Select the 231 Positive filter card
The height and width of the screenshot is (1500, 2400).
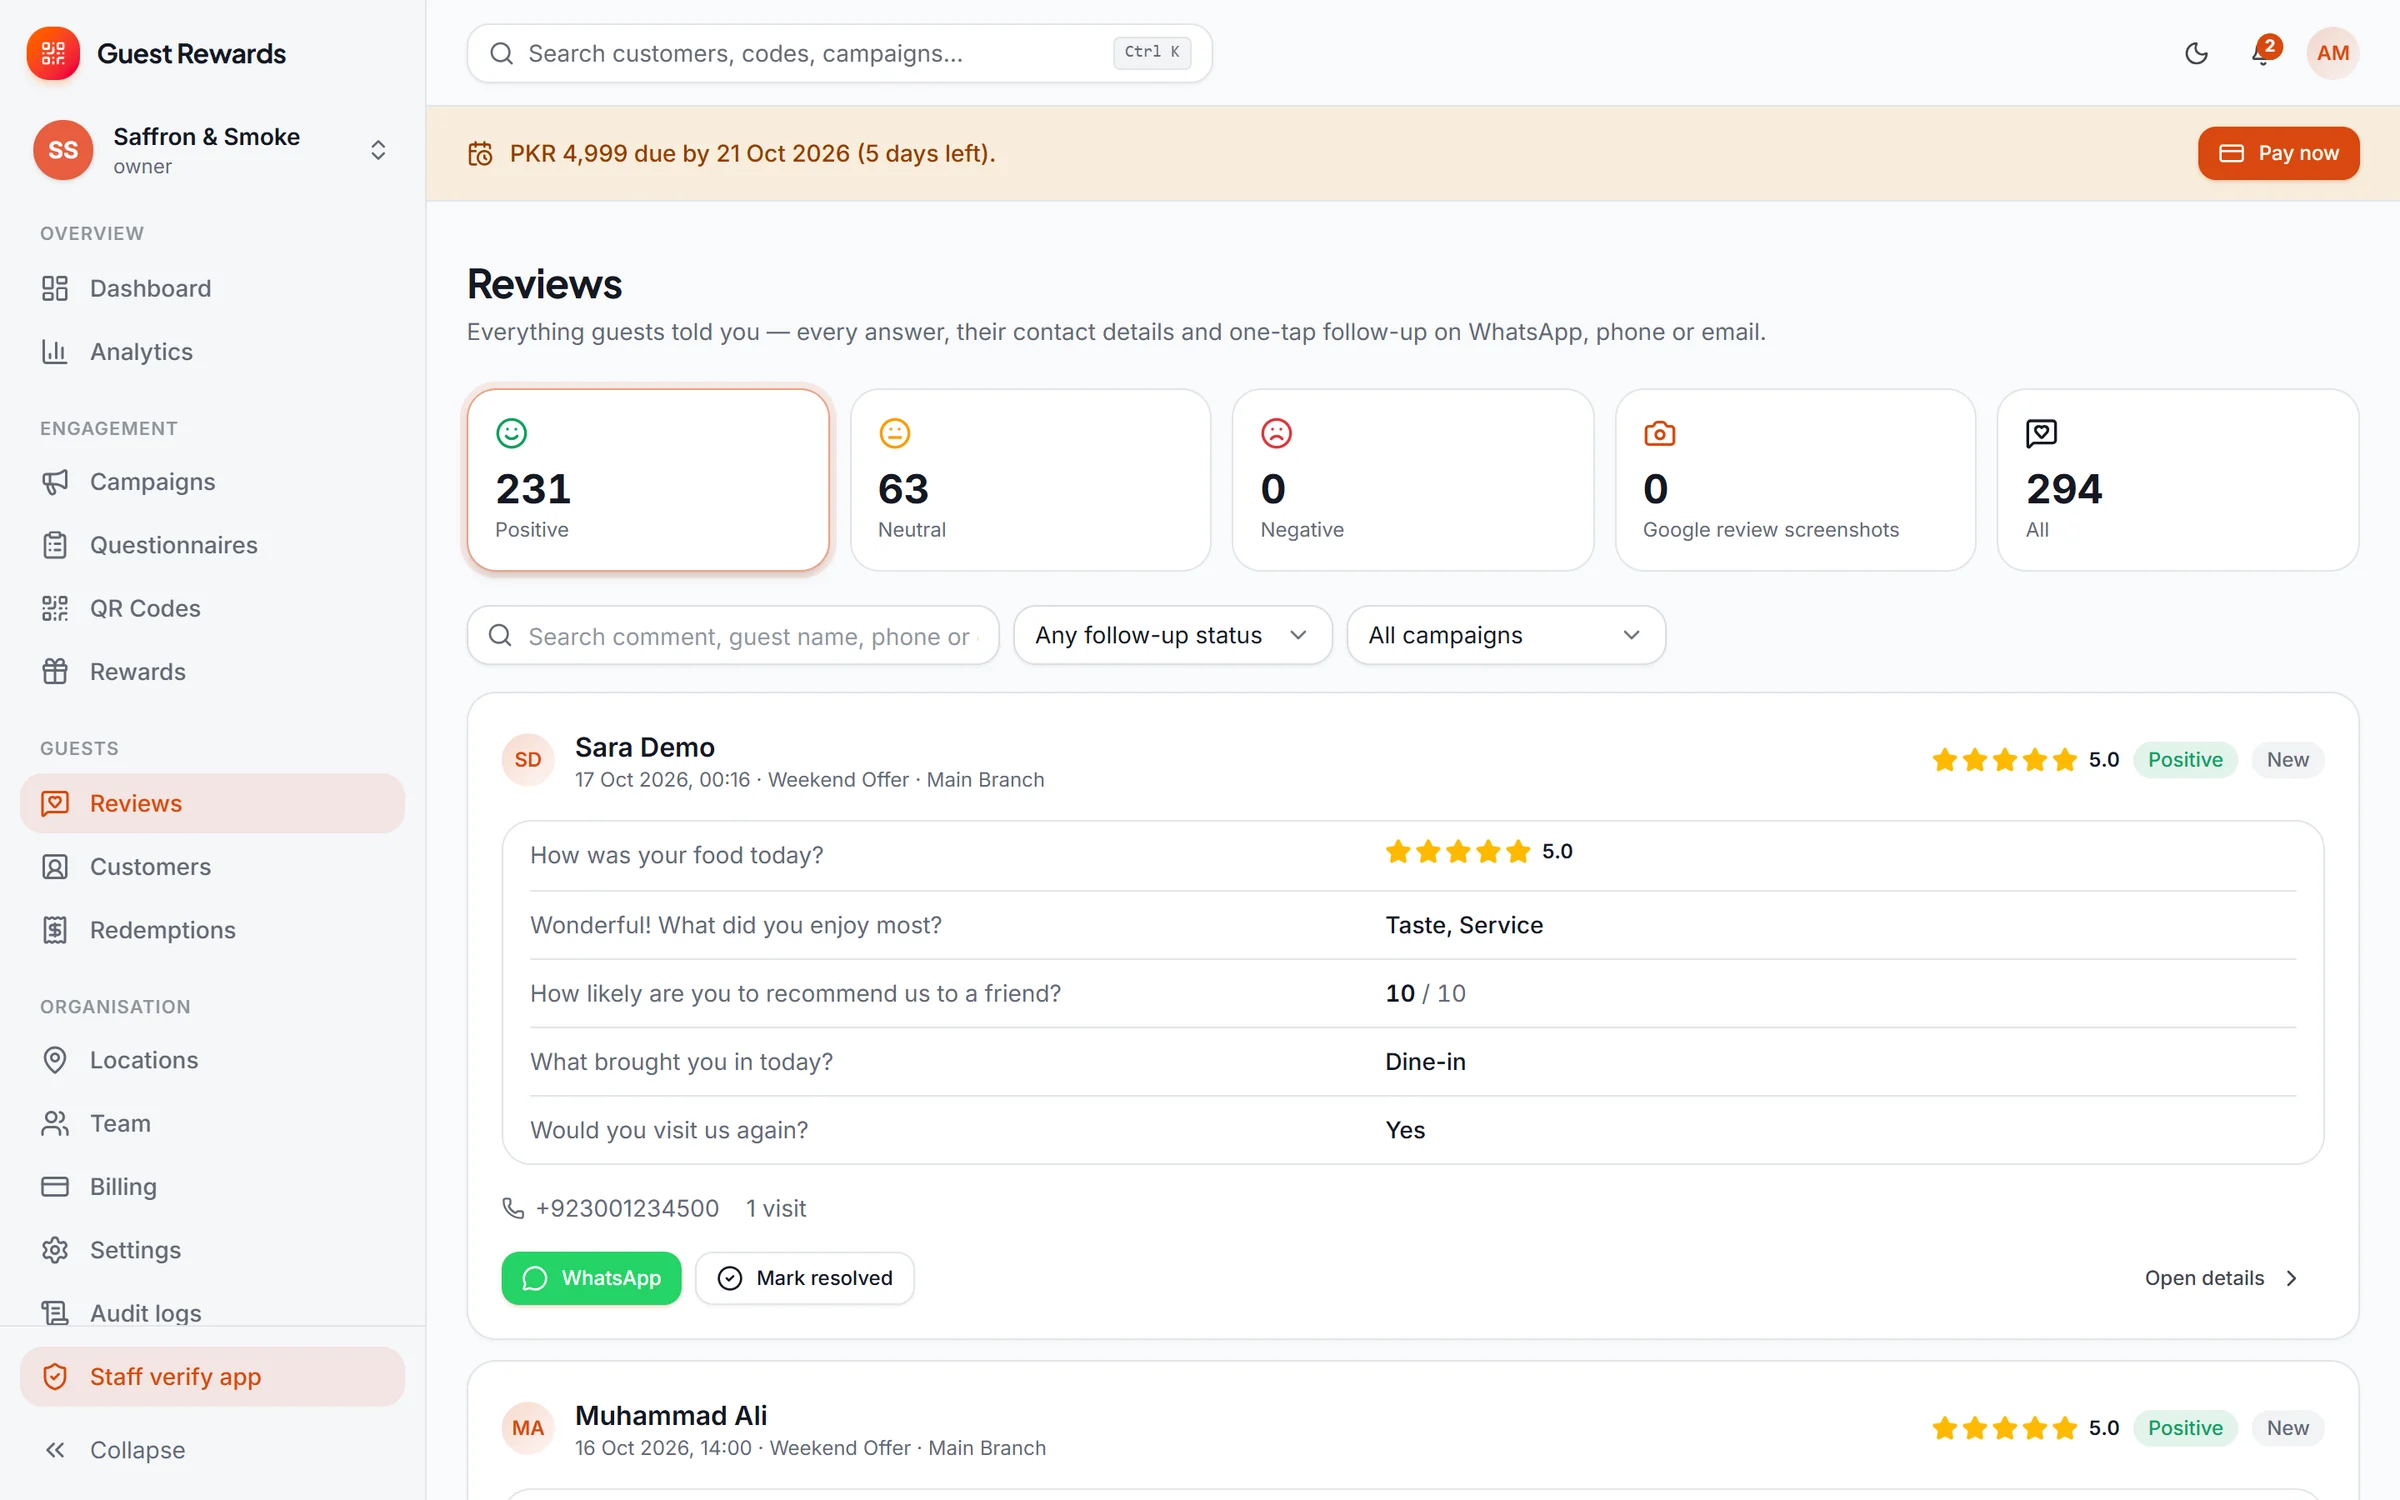tap(648, 480)
